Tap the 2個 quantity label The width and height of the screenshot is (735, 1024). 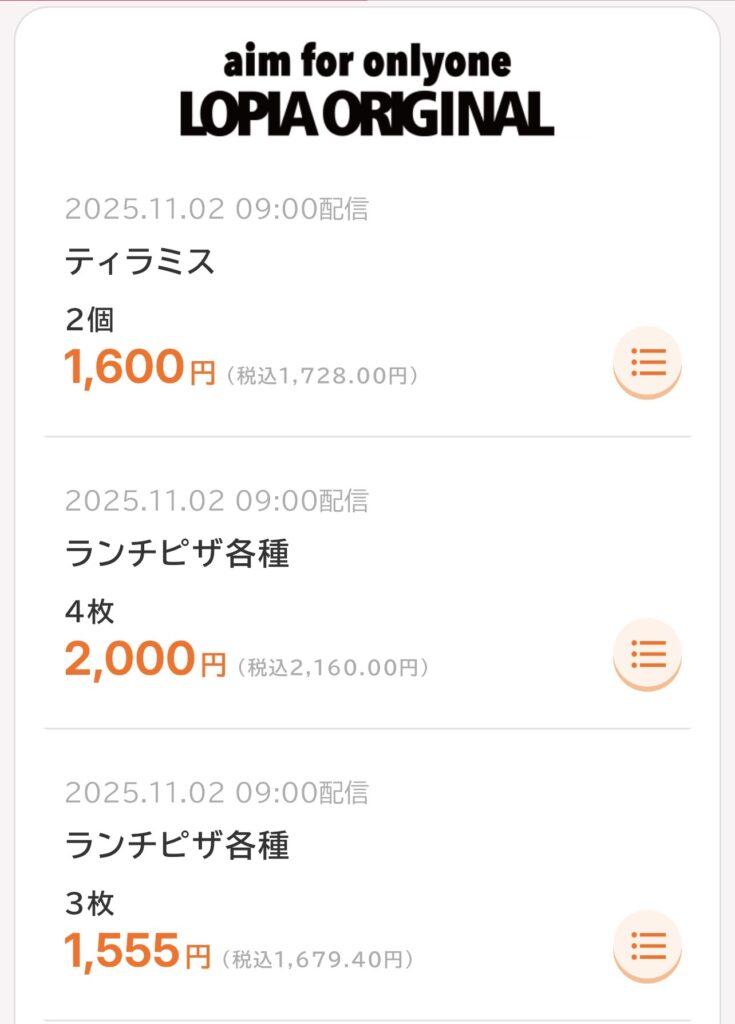coord(90,320)
